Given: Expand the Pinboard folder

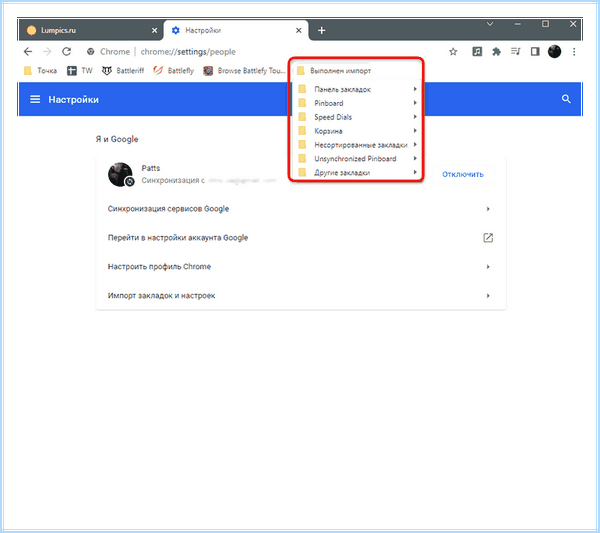Looking at the screenshot, I should (x=357, y=103).
